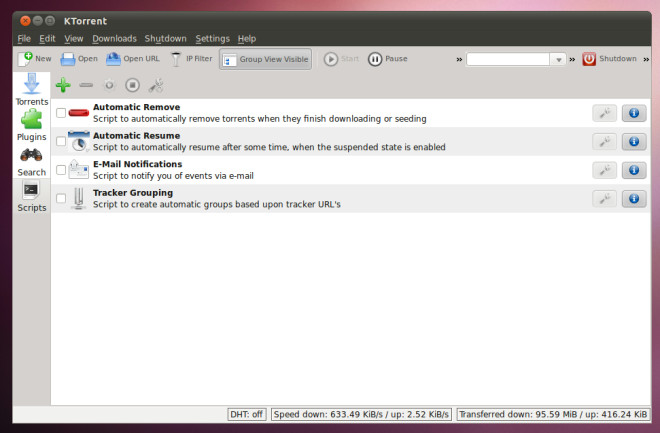Viewport: 660px width, 433px height.
Task: Open the File menu
Action: point(24,39)
